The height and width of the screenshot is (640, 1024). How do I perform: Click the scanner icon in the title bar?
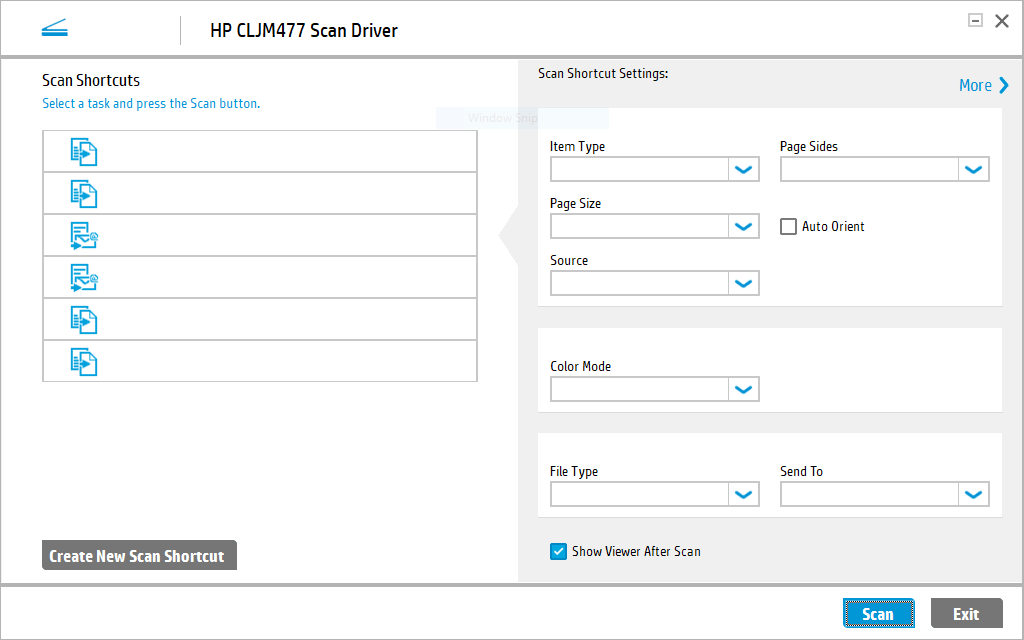(55, 27)
